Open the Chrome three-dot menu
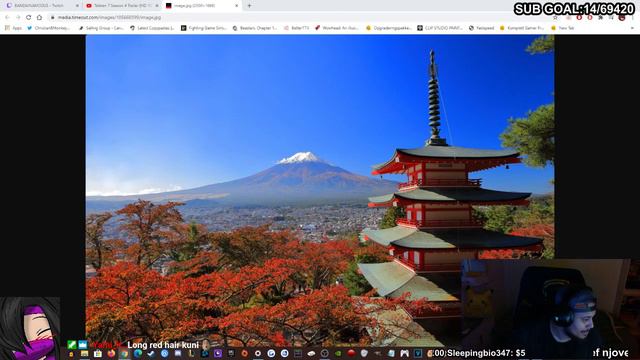 (633, 18)
